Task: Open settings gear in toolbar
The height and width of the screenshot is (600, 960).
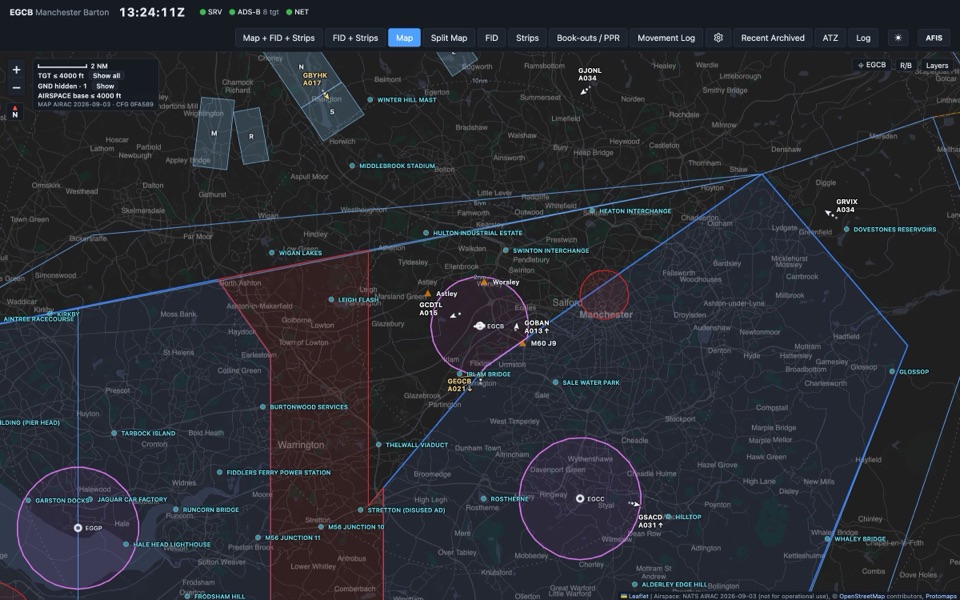Action: (x=718, y=38)
